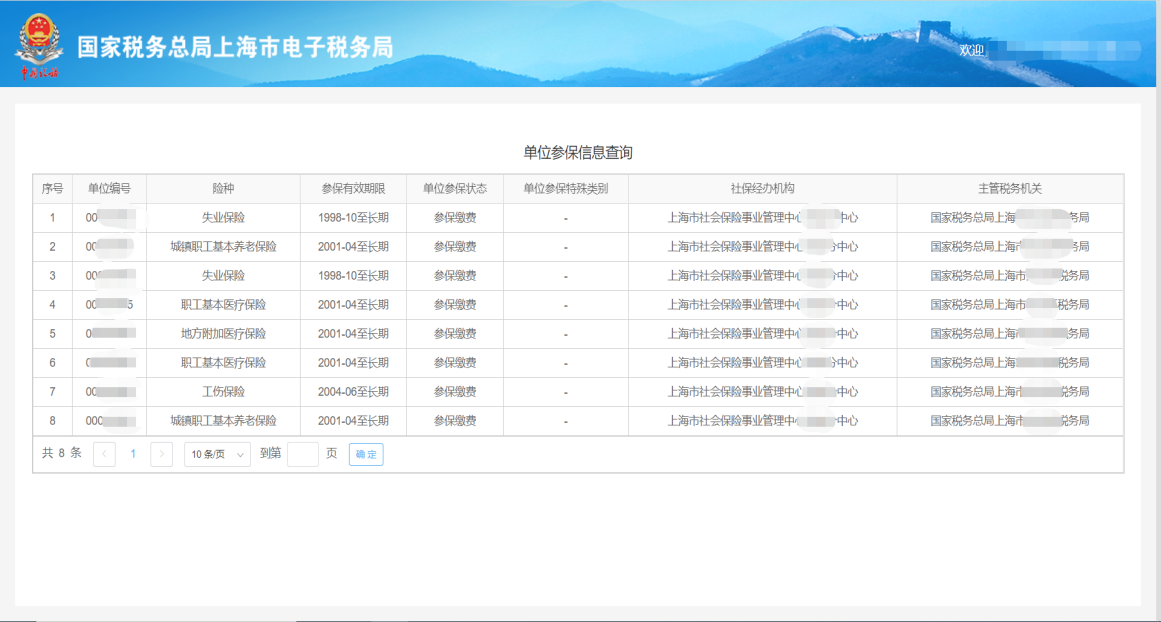This screenshot has height=622, width=1161.
Task: Click the 单位参保特殊类别 column header
Action: click(x=565, y=189)
